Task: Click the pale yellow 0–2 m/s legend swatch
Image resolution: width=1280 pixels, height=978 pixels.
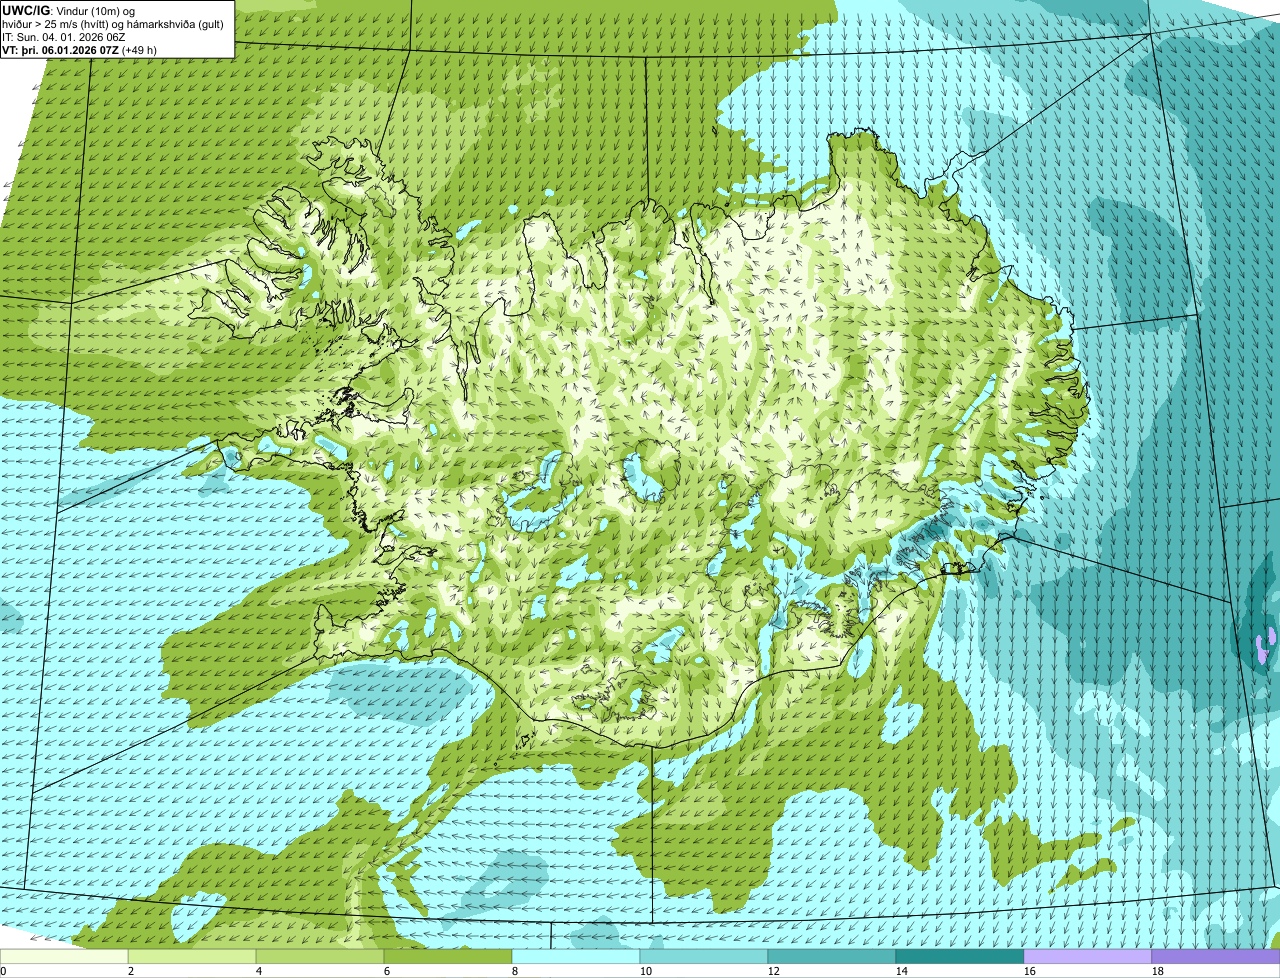Action: point(64,956)
